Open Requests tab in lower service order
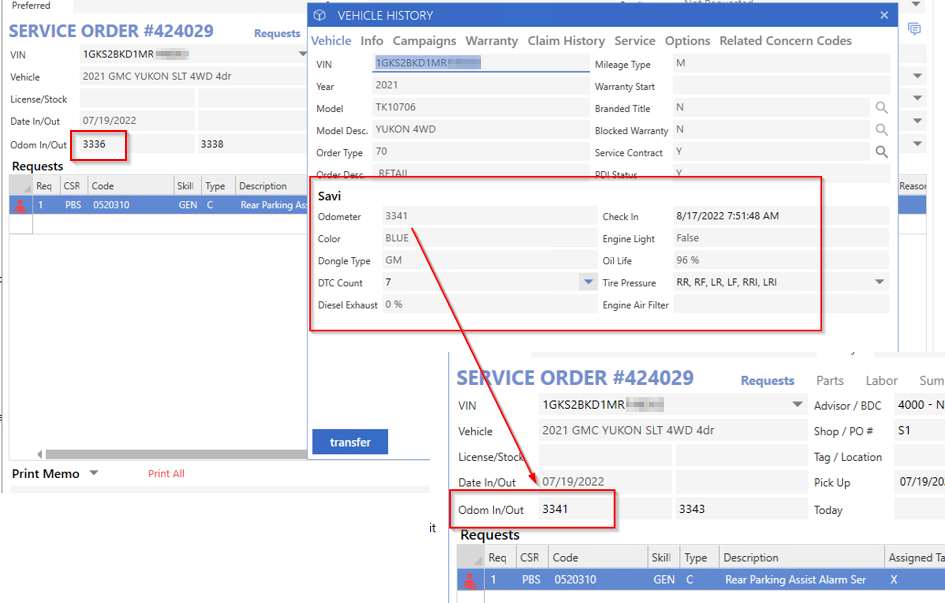Screen dimensions: 945x603 coord(767,380)
